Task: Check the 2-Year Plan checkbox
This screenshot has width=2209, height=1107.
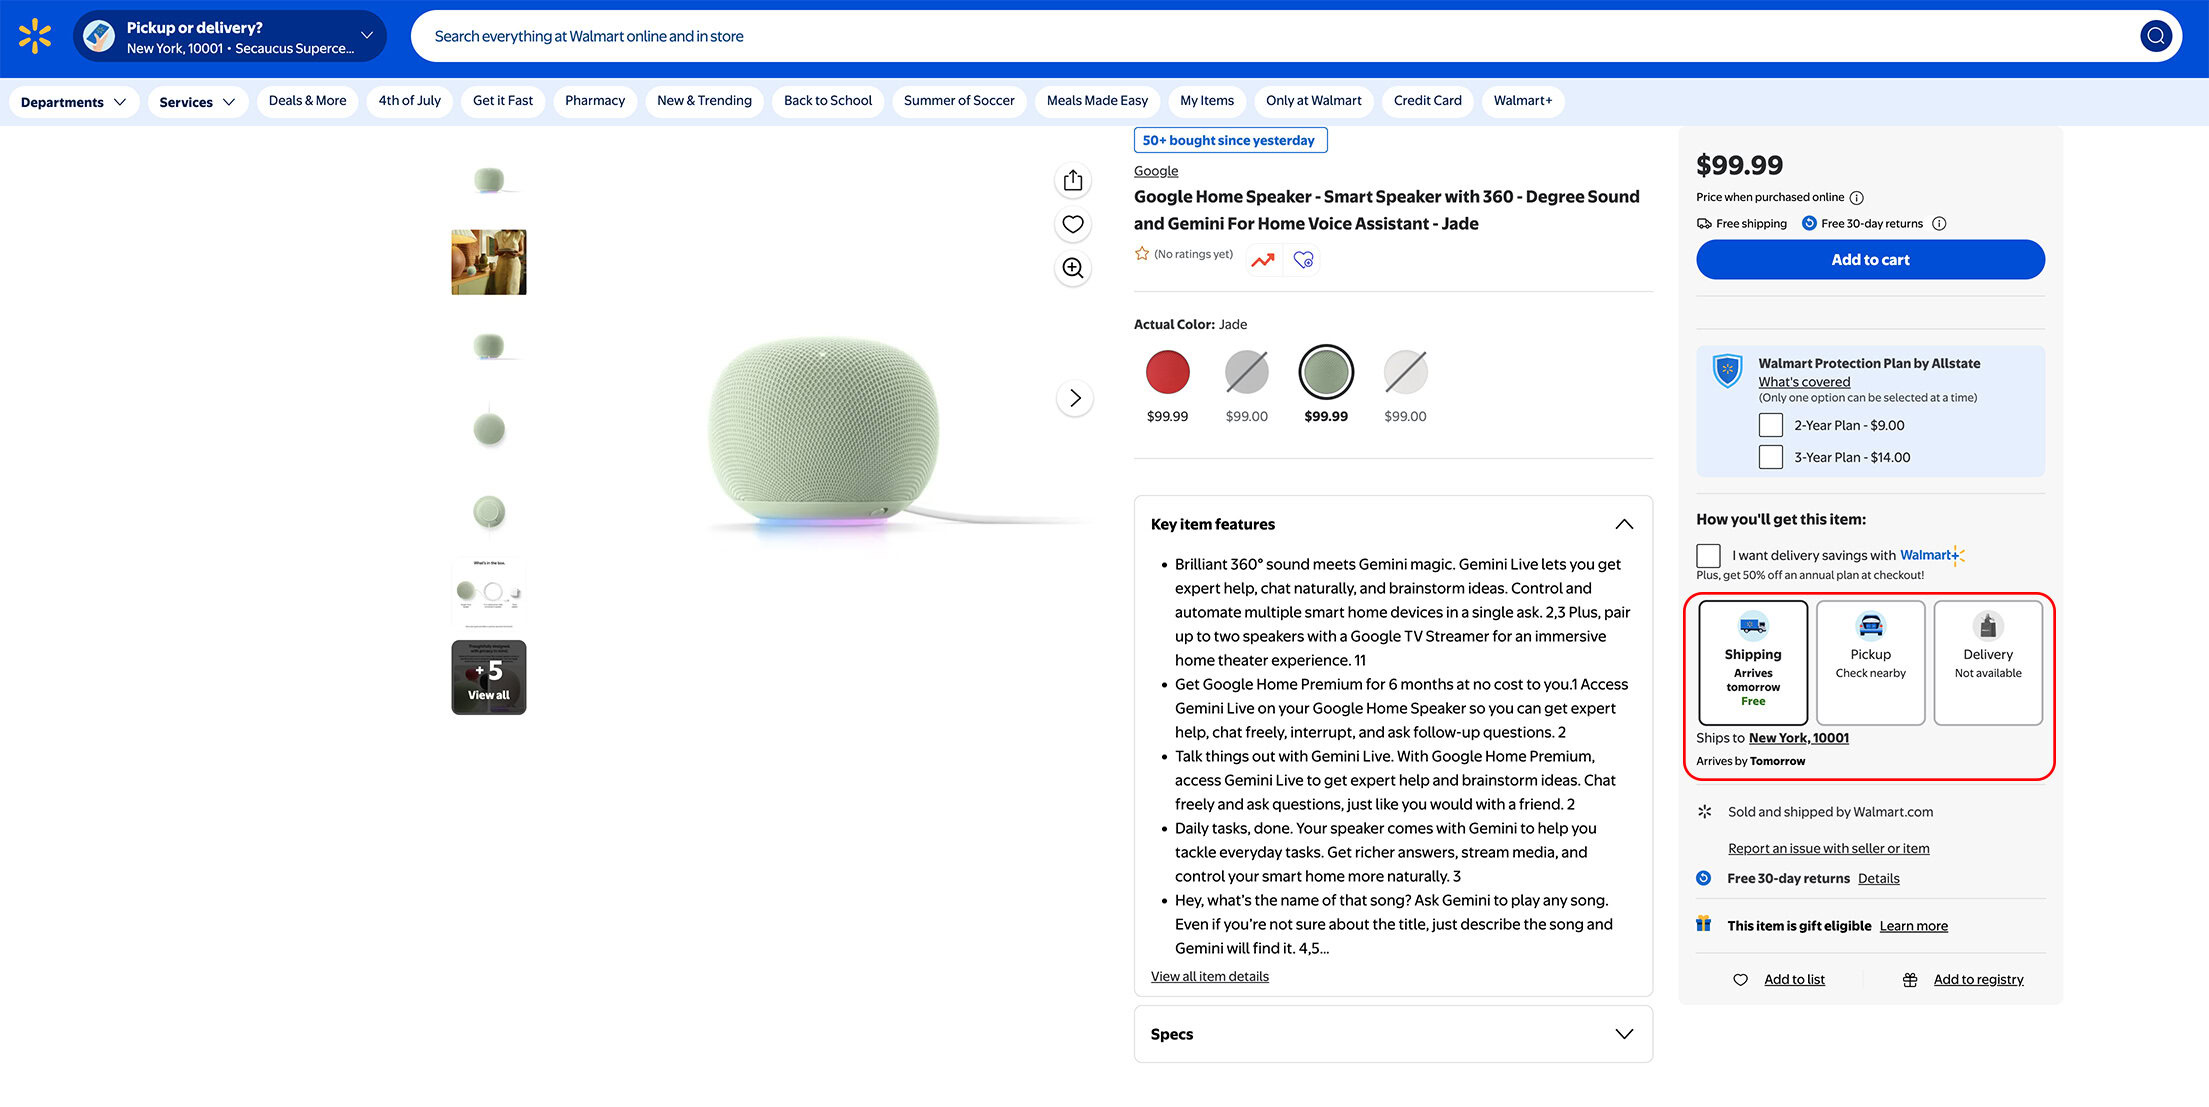Action: pos(1771,425)
